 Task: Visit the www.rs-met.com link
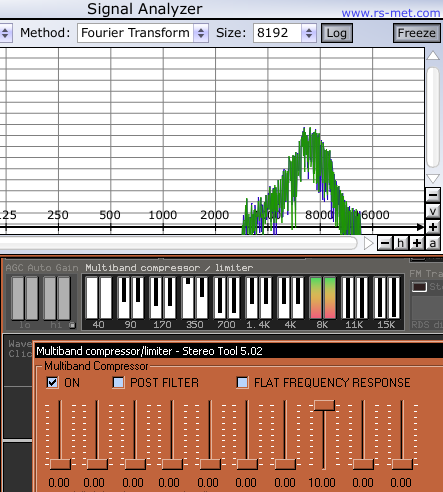[x=391, y=13]
